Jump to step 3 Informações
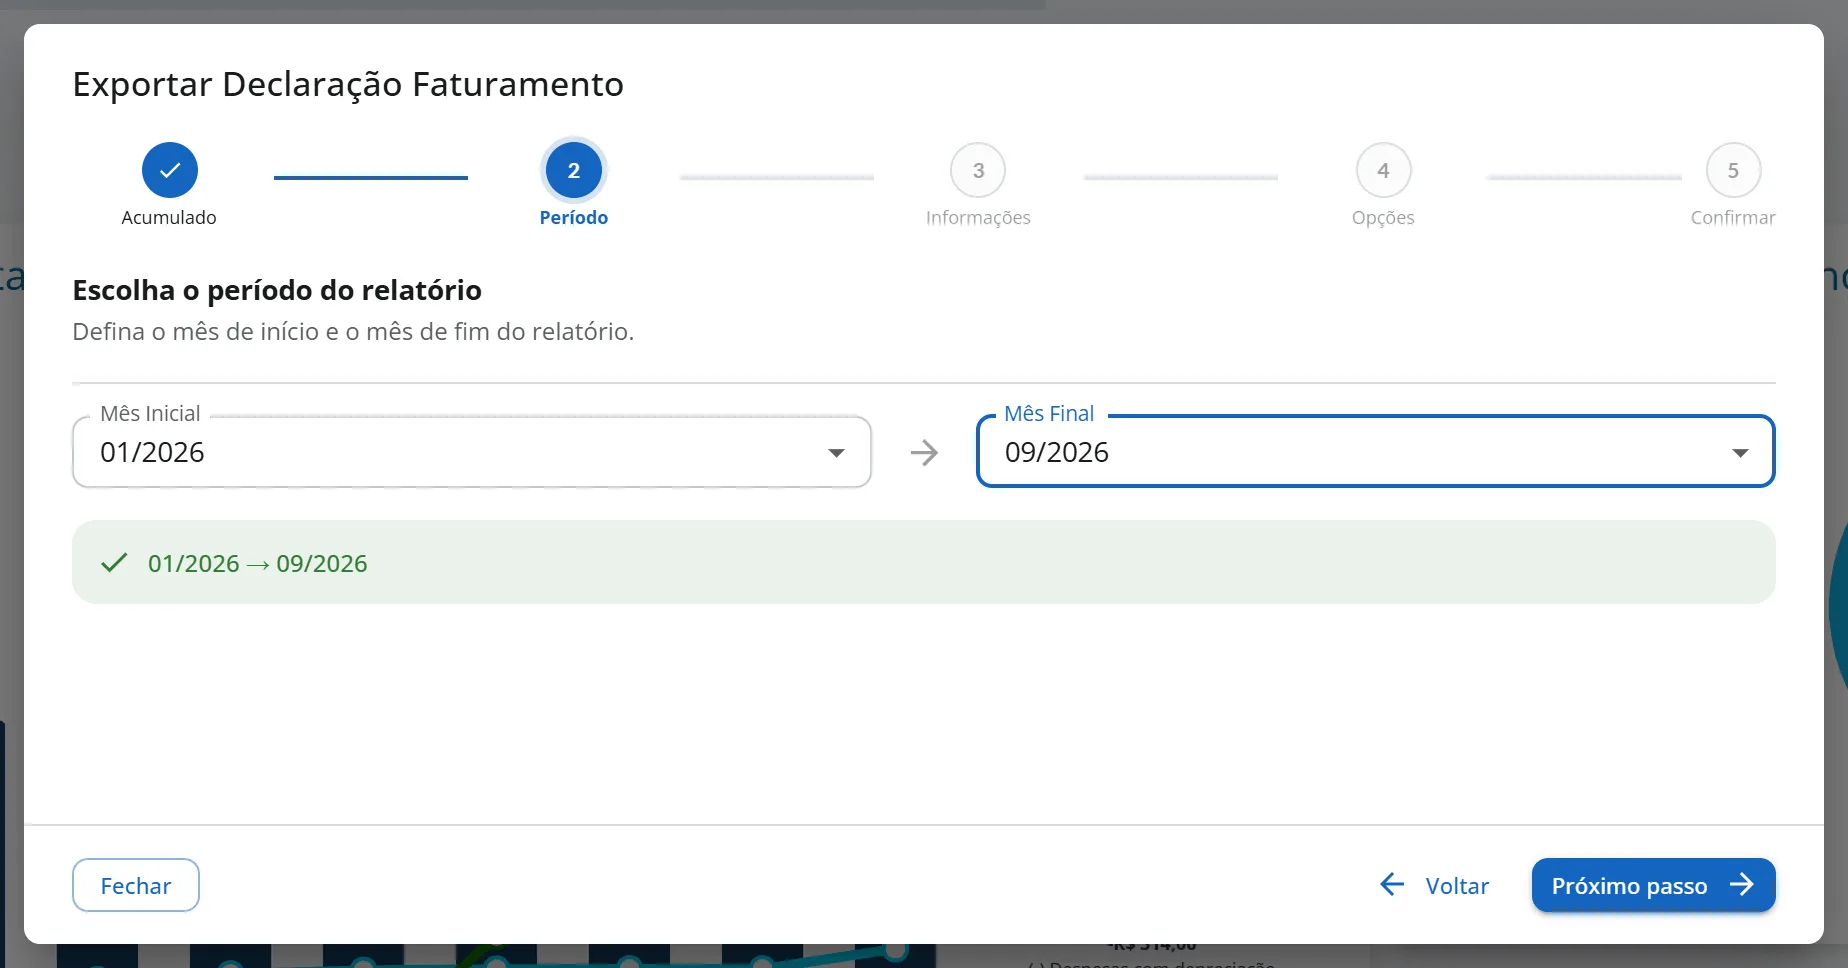Viewport: 1848px width, 968px height. point(978,170)
